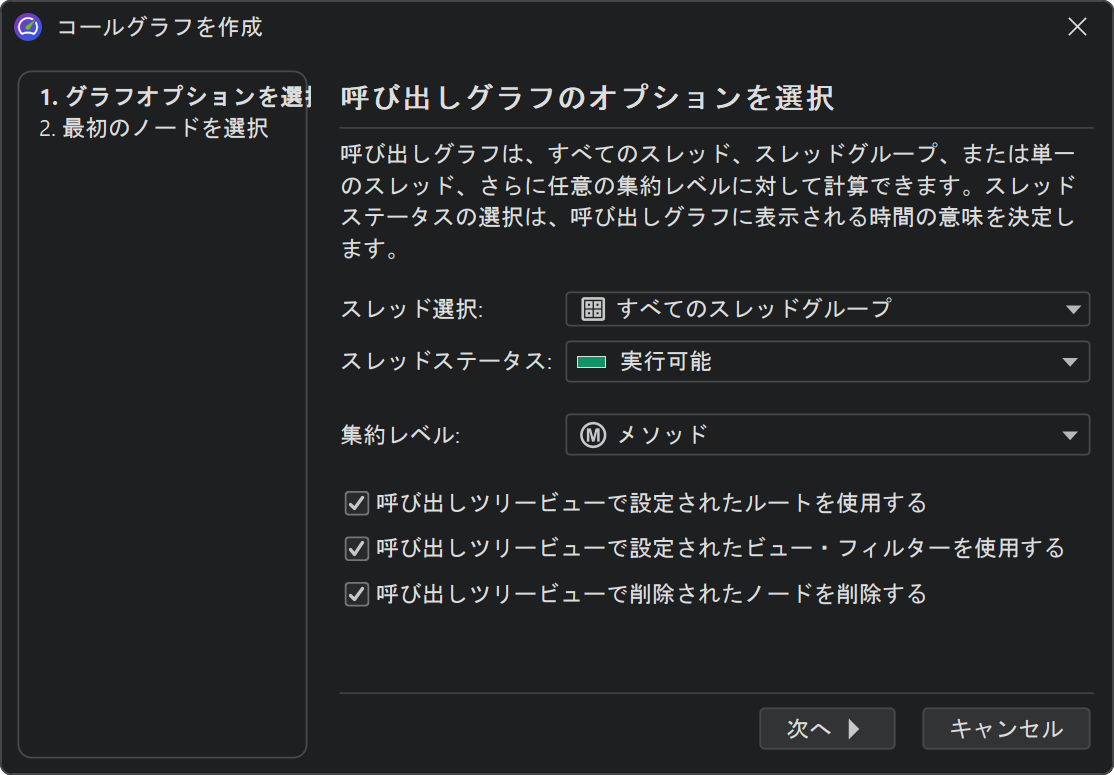The height and width of the screenshot is (775, 1114).
Task: Click the スレッドステータス: label
Action: [447, 362]
